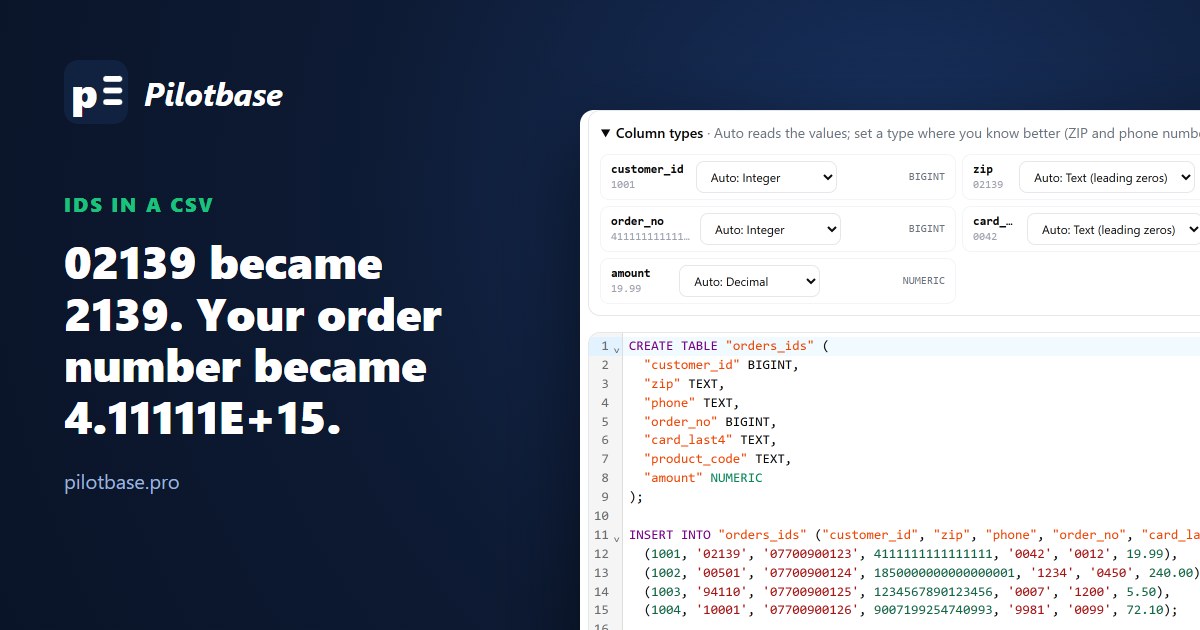Screen dimensions: 1200x630
Task: Collapse the Column types disclosure triangle
Action: (x=605, y=133)
